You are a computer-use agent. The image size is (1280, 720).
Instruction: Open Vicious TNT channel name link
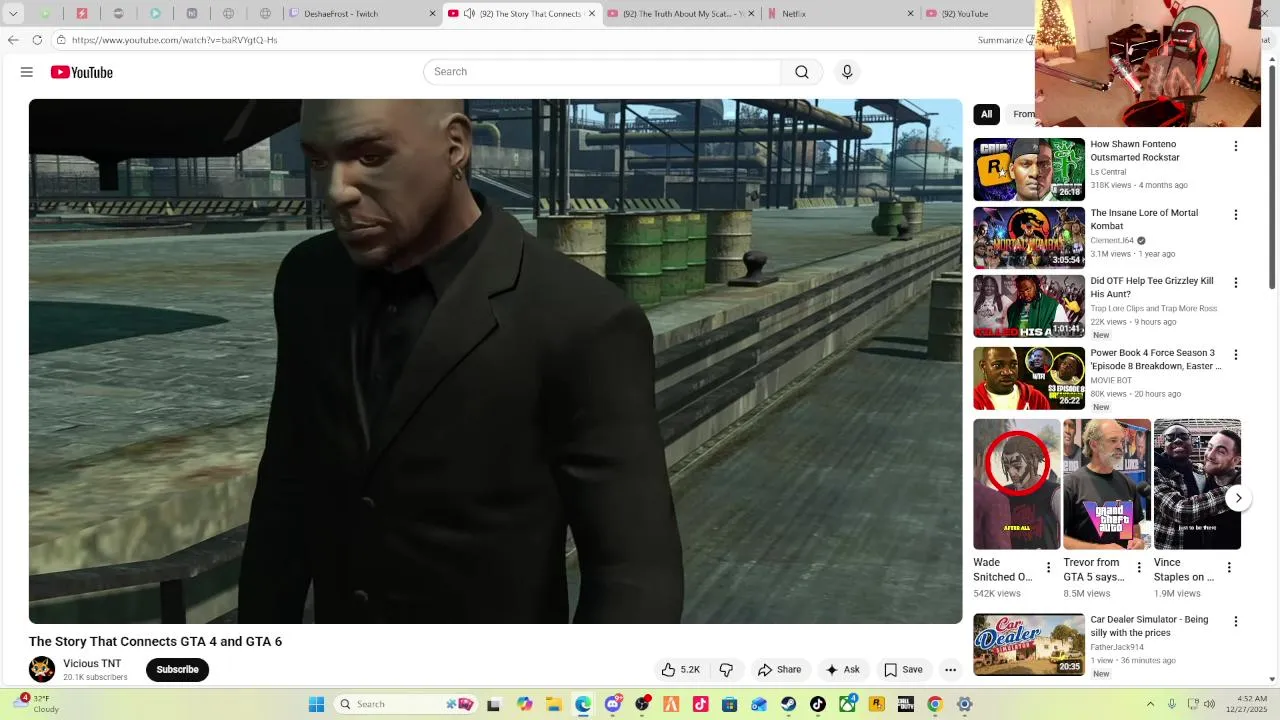[x=92, y=663]
